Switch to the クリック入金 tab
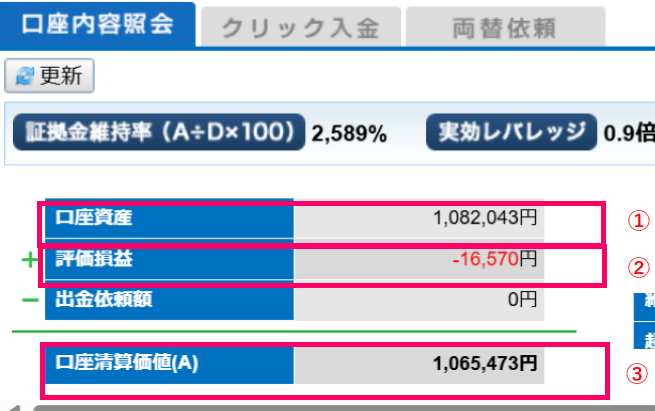Viewport: 655px width, 411px height. [300, 28]
